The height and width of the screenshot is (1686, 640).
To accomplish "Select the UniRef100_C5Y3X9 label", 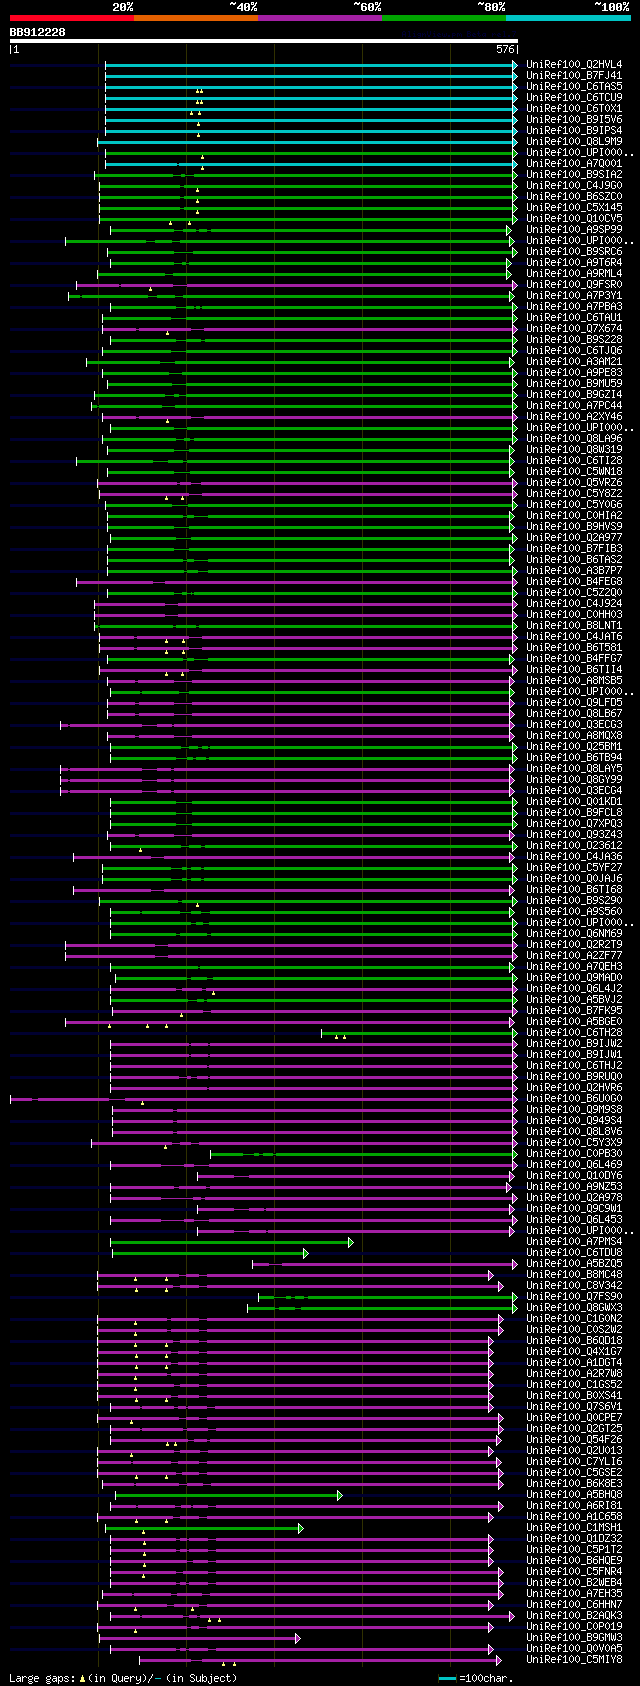I will click(574, 1142).
